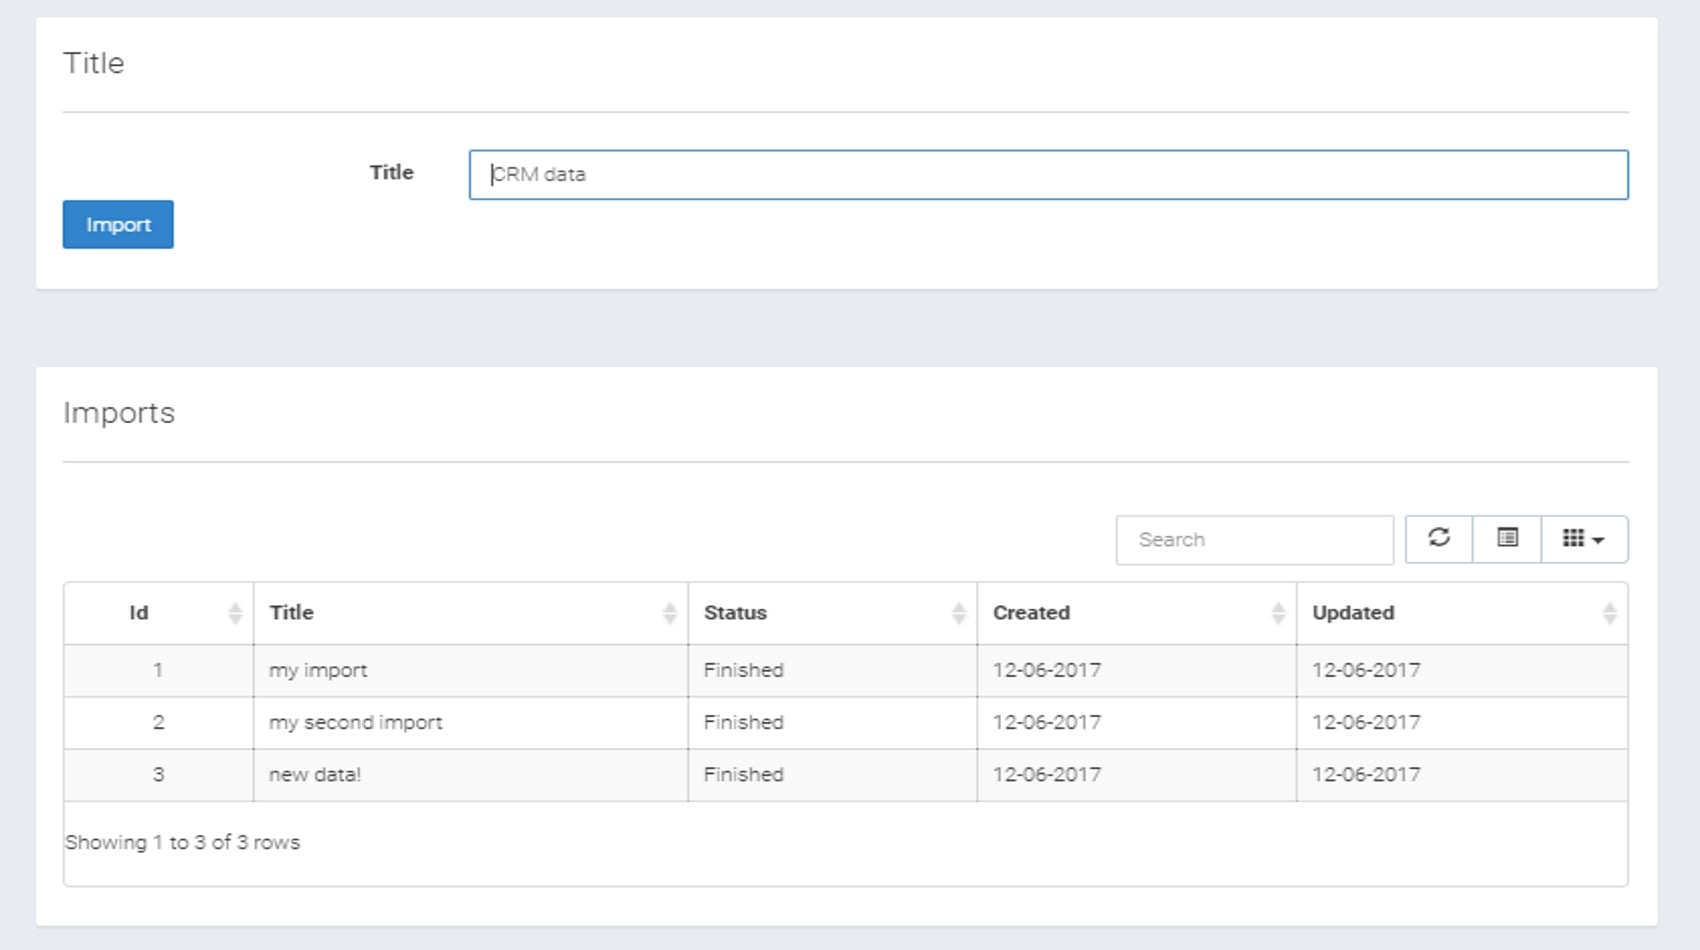Click the imports Search box
The image size is (1700, 950).
(1254, 540)
